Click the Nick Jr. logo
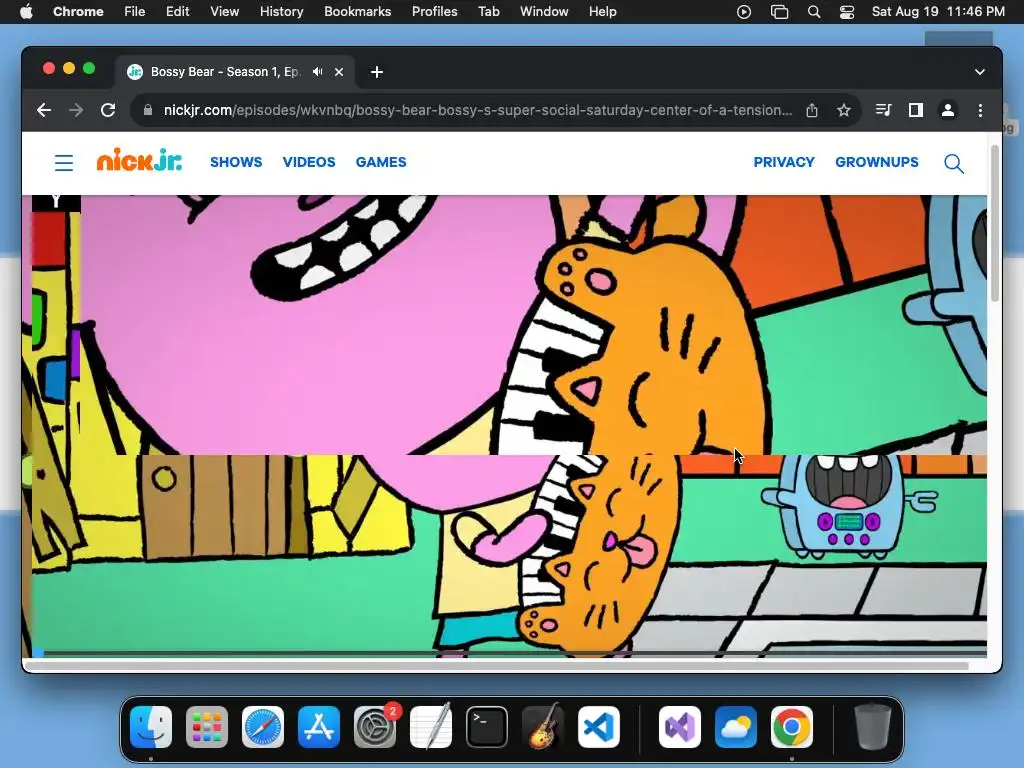Screen dimensions: 1024x768 pyautogui.click(x=139, y=160)
